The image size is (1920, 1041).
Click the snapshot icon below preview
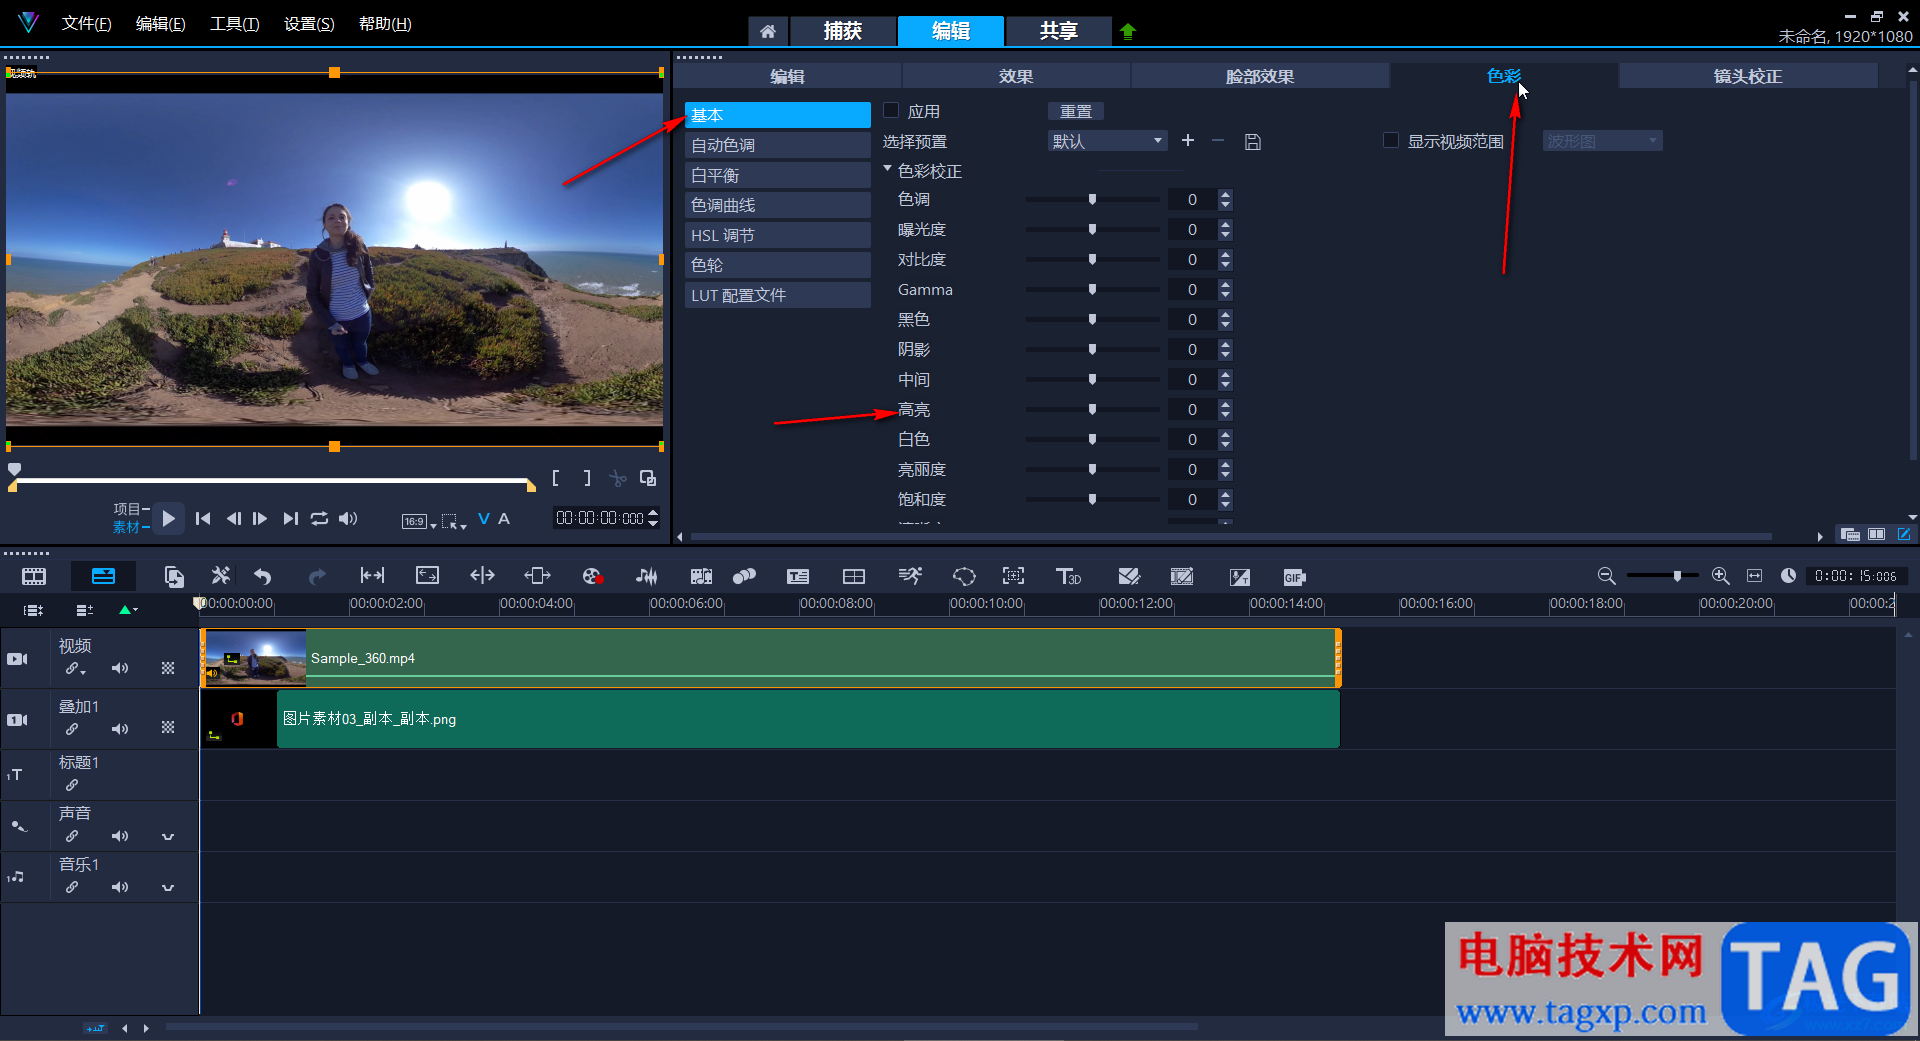click(x=648, y=478)
